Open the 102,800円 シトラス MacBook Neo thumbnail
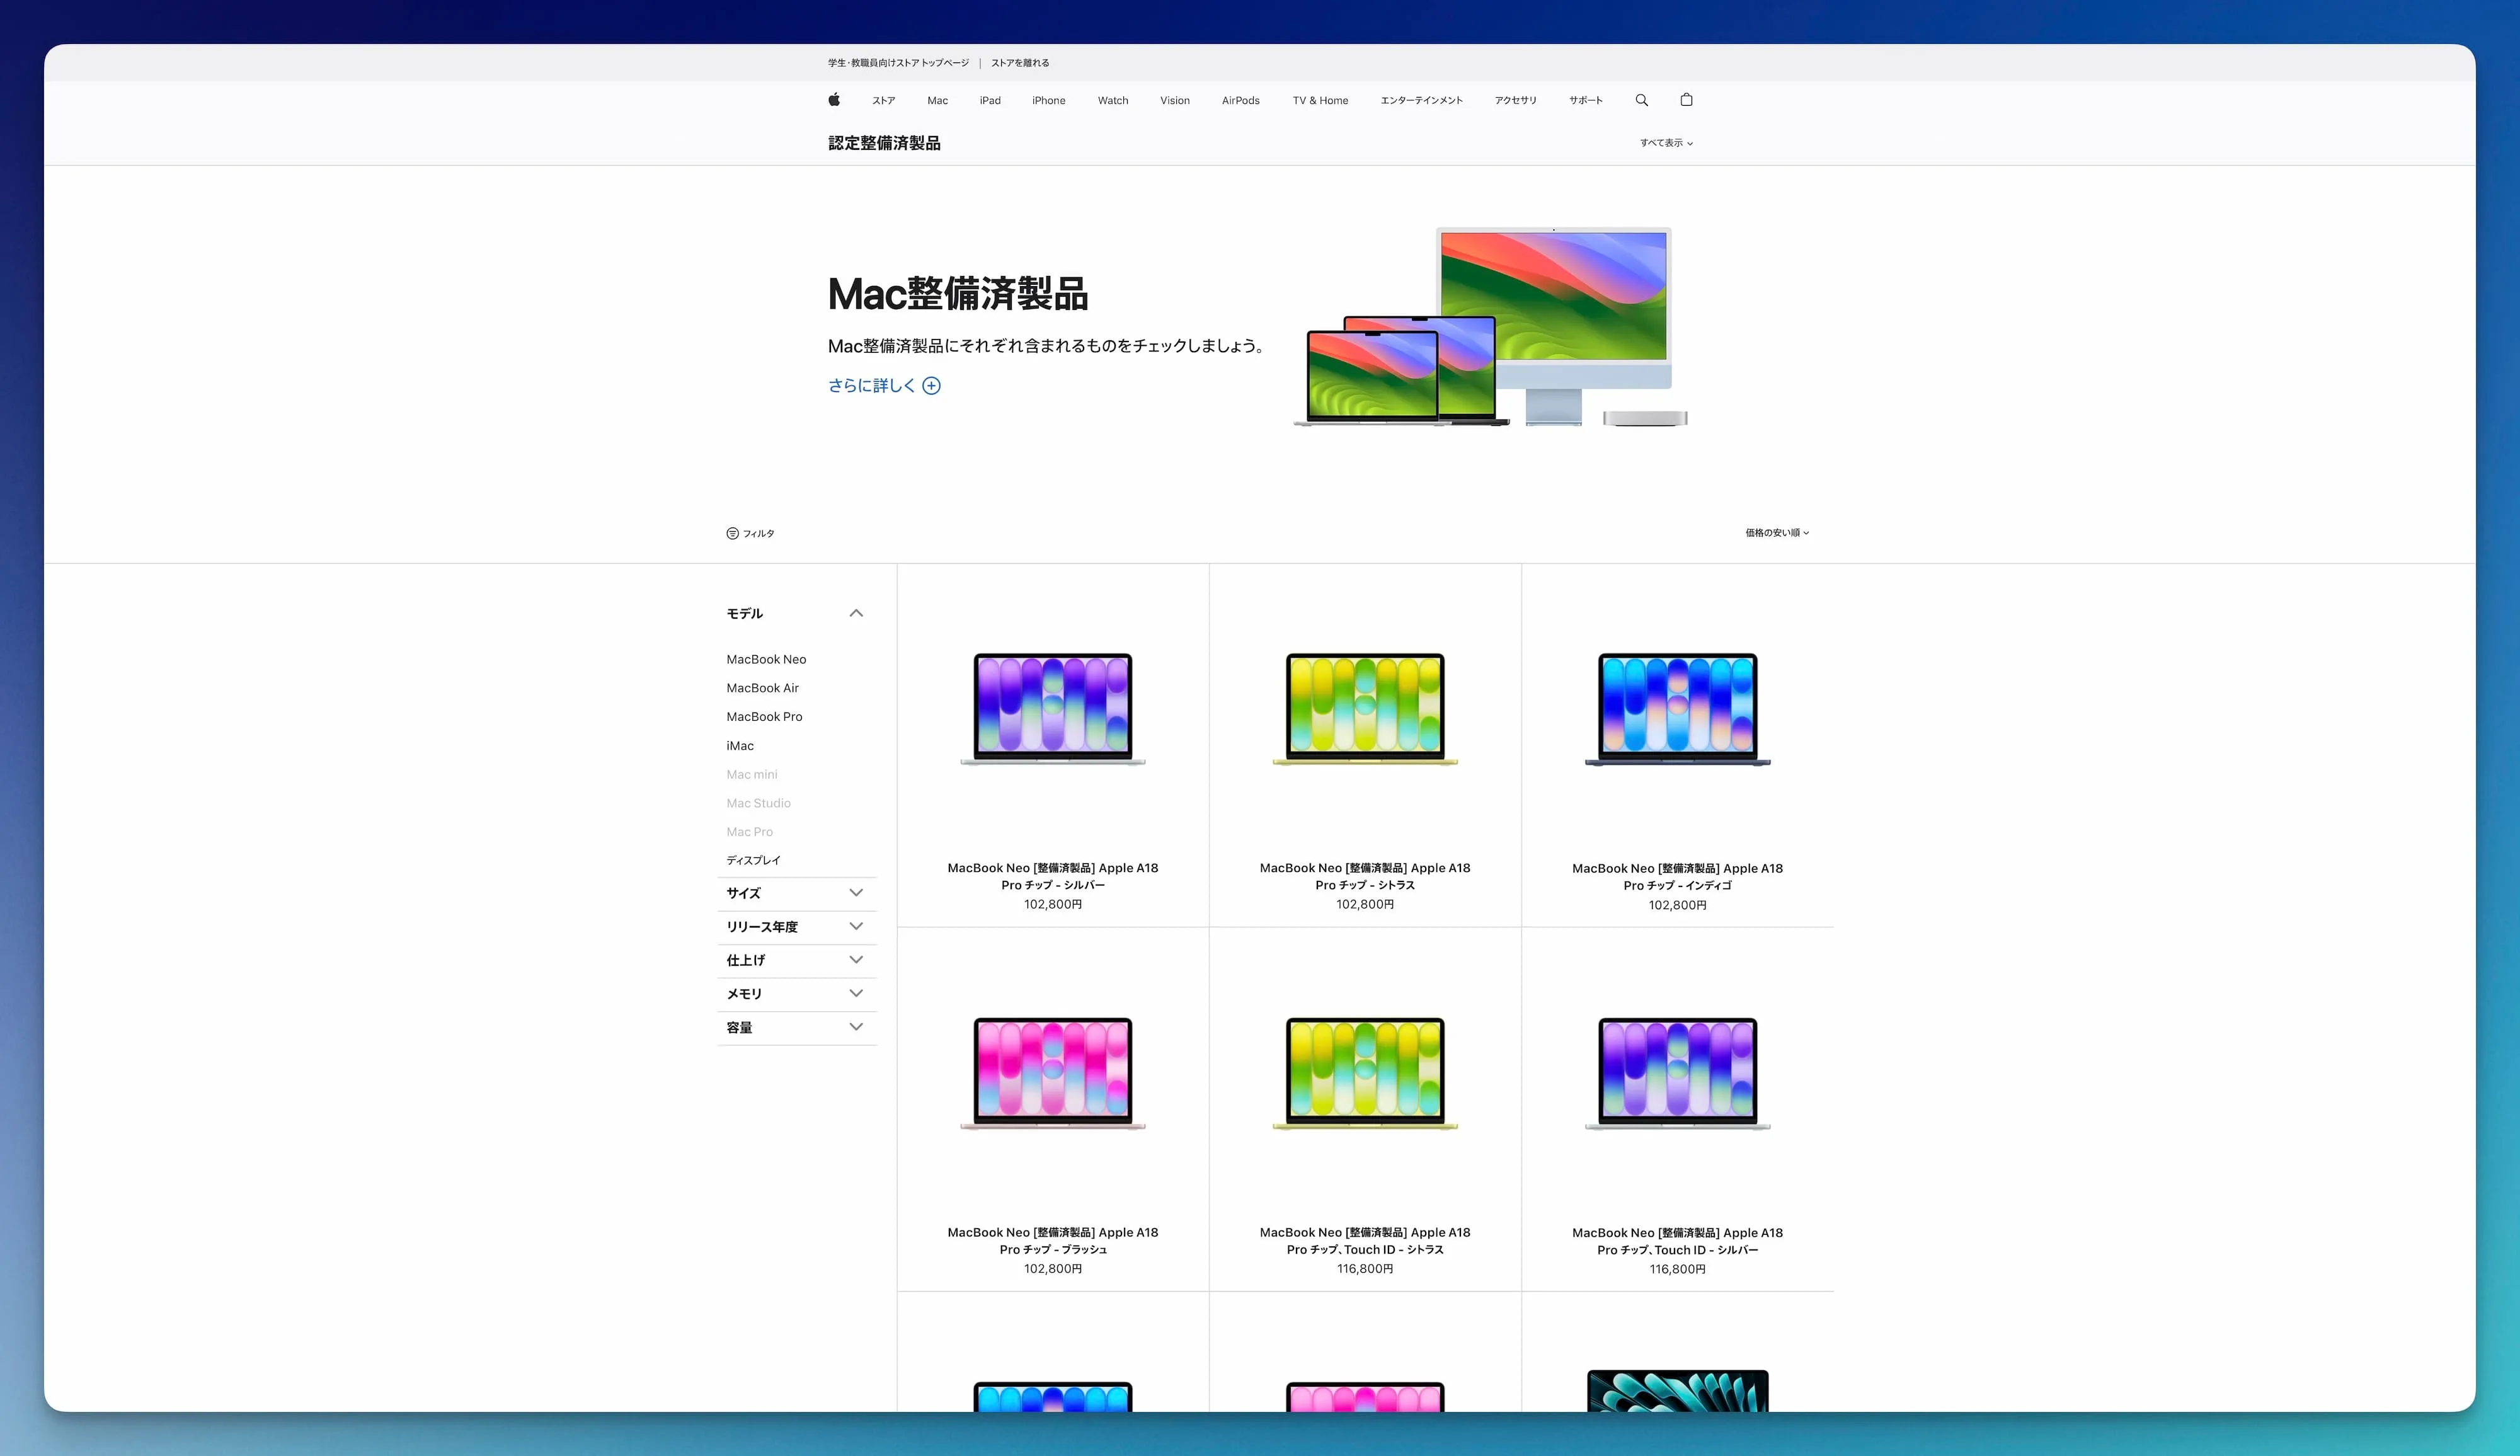This screenshot has height=1456, width=2520. point(1365,709)
